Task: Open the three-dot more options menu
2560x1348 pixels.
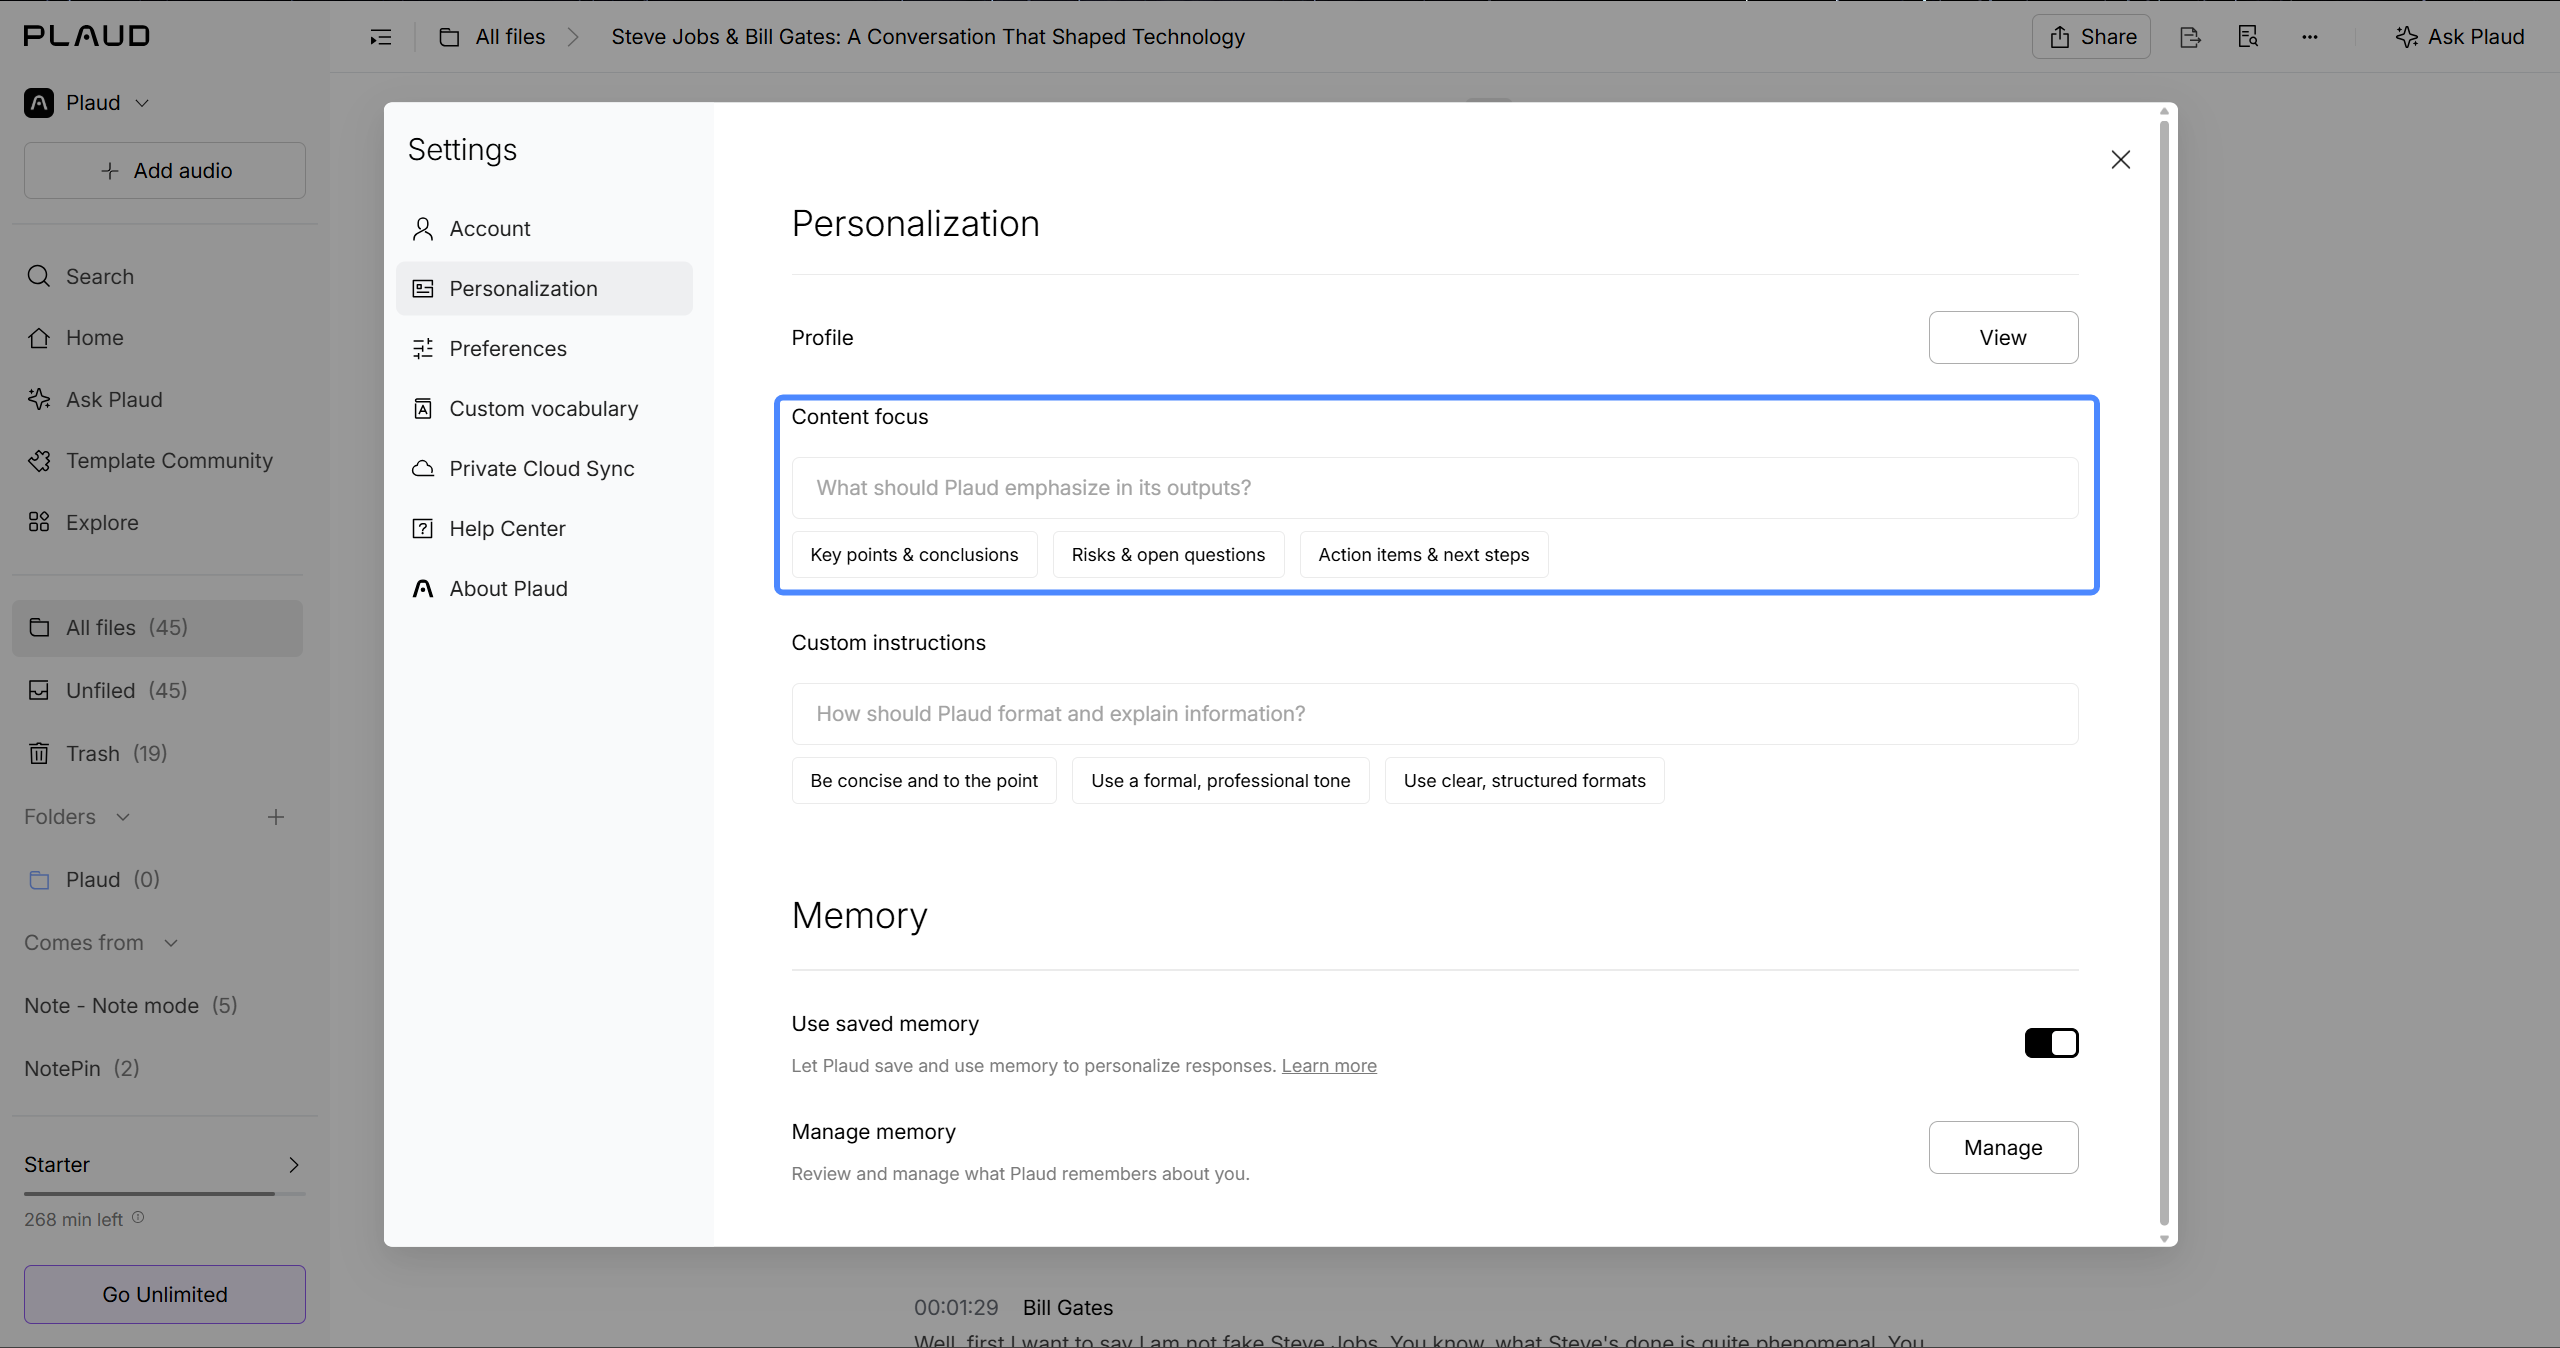Action: [2309, 37]
